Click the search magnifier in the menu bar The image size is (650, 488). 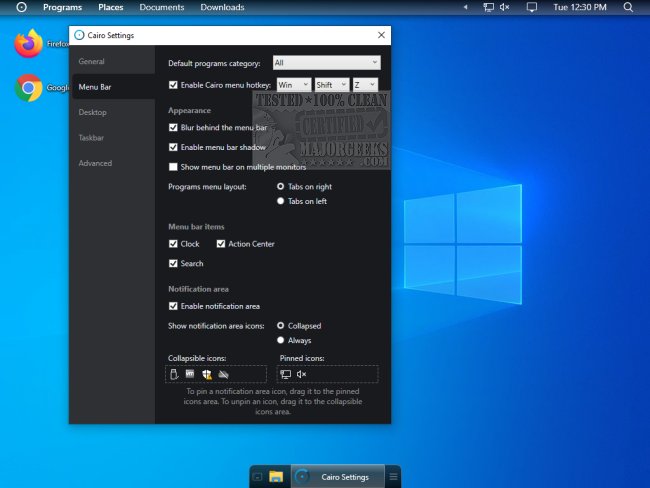click(x=629, y=7)
